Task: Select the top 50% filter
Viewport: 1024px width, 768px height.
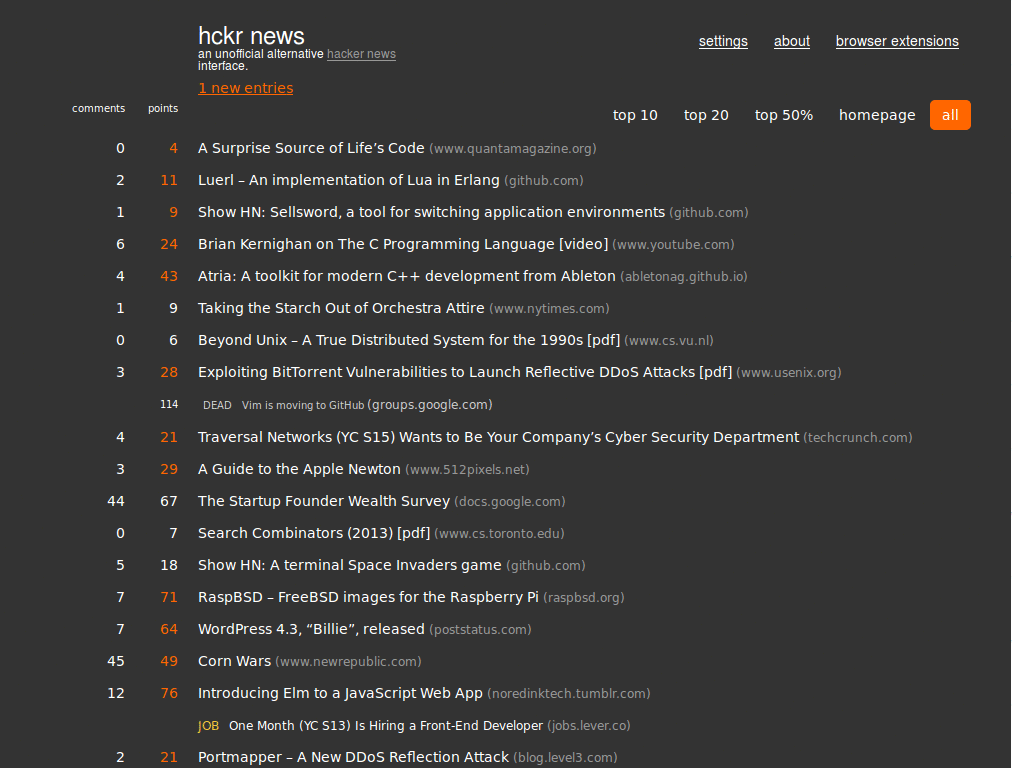Action: click(x=783, y=114)
